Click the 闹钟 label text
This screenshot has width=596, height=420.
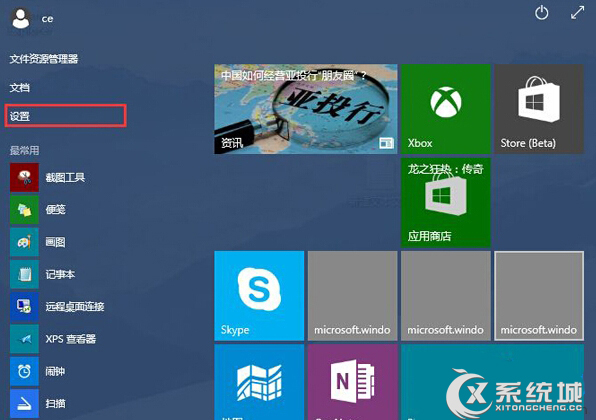click(x=55, y=371)
